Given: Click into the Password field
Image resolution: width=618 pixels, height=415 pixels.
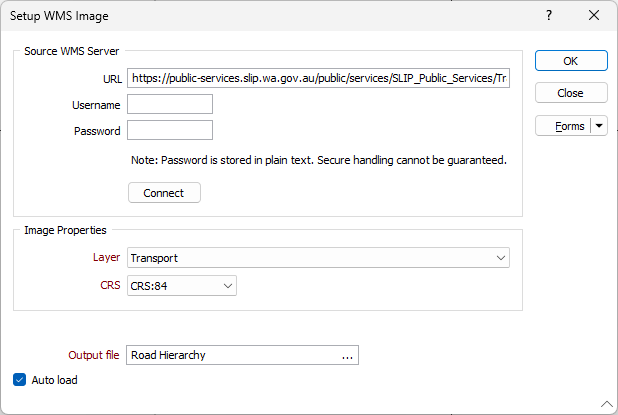Looking at the screenshot, I should (170, 130).
